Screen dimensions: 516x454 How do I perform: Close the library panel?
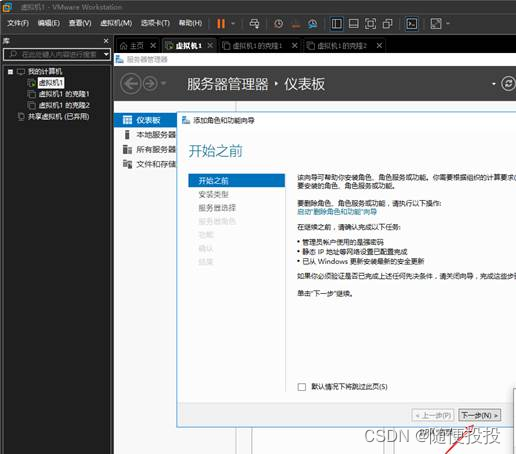106,41
